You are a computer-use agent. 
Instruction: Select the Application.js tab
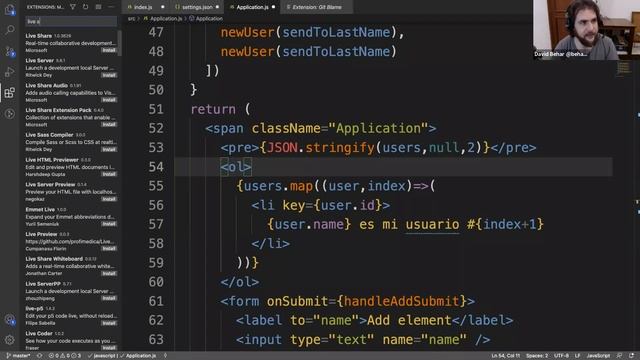(251, 7)
